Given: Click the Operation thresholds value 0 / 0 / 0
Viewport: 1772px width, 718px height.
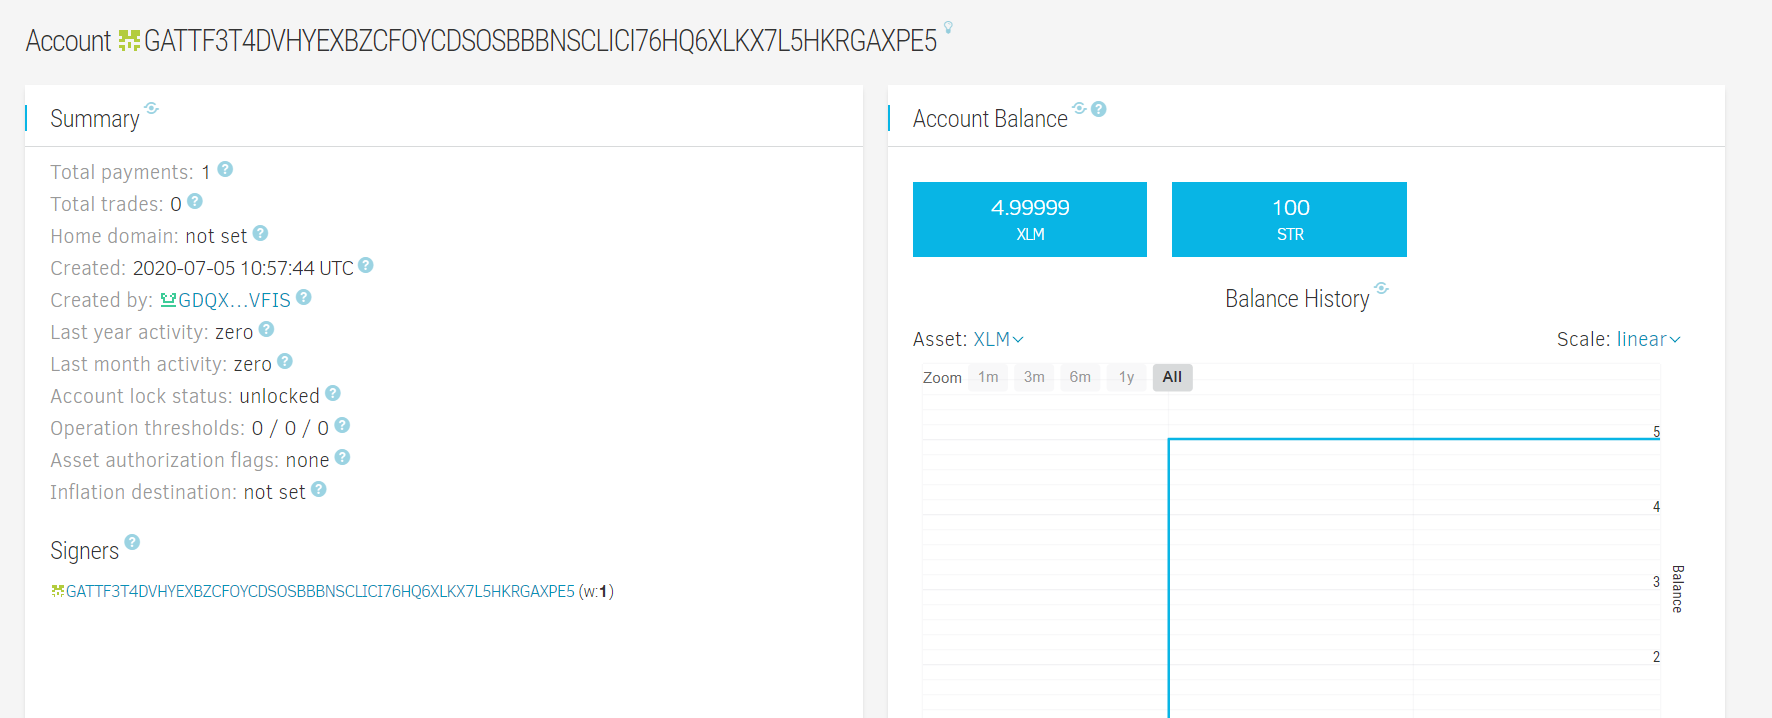Looking at the screenshot, I should tap(290, 428).
